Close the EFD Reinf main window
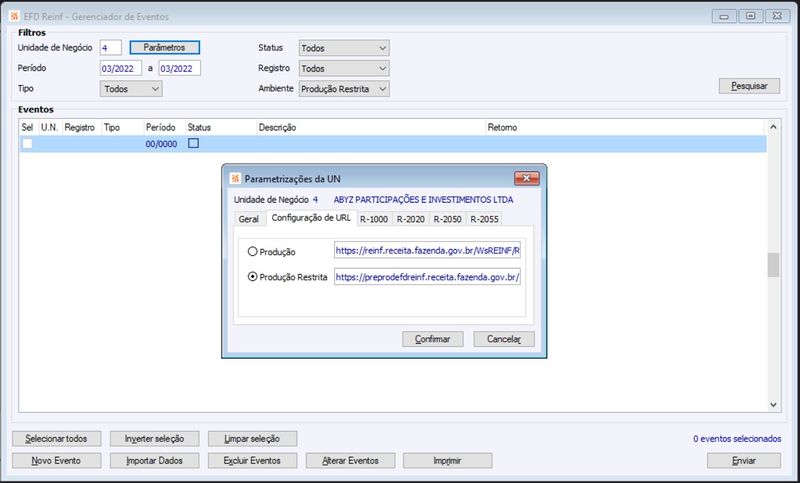 [x=777, y=16]
